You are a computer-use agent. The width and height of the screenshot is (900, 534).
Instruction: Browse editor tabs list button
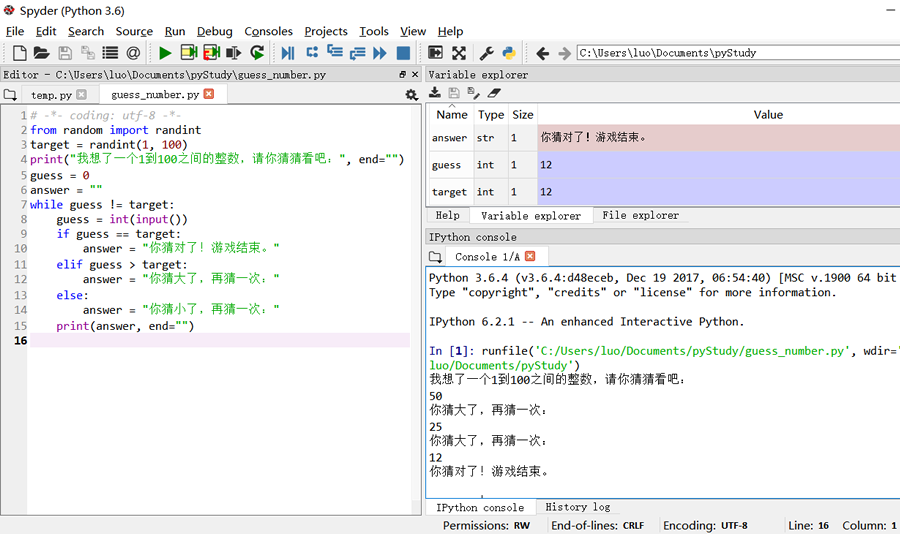coord(10,95)
